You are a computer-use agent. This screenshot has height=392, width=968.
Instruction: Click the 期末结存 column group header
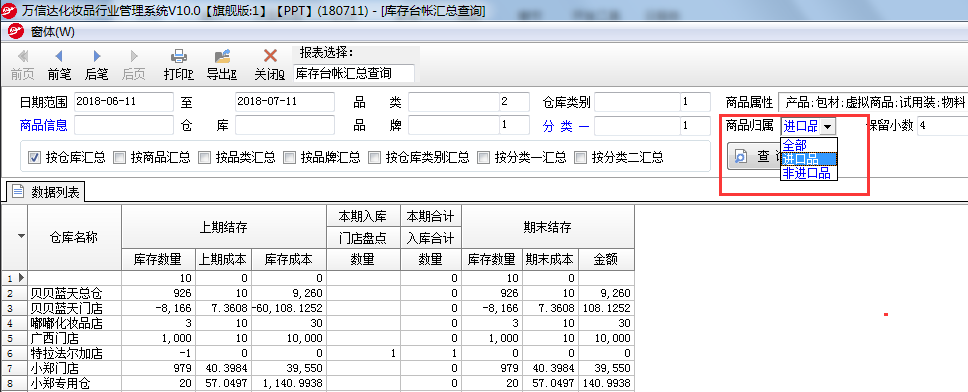548,227
